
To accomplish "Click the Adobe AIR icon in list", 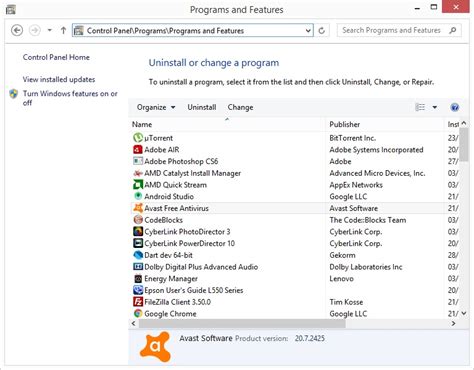I will tap(138, 149).
